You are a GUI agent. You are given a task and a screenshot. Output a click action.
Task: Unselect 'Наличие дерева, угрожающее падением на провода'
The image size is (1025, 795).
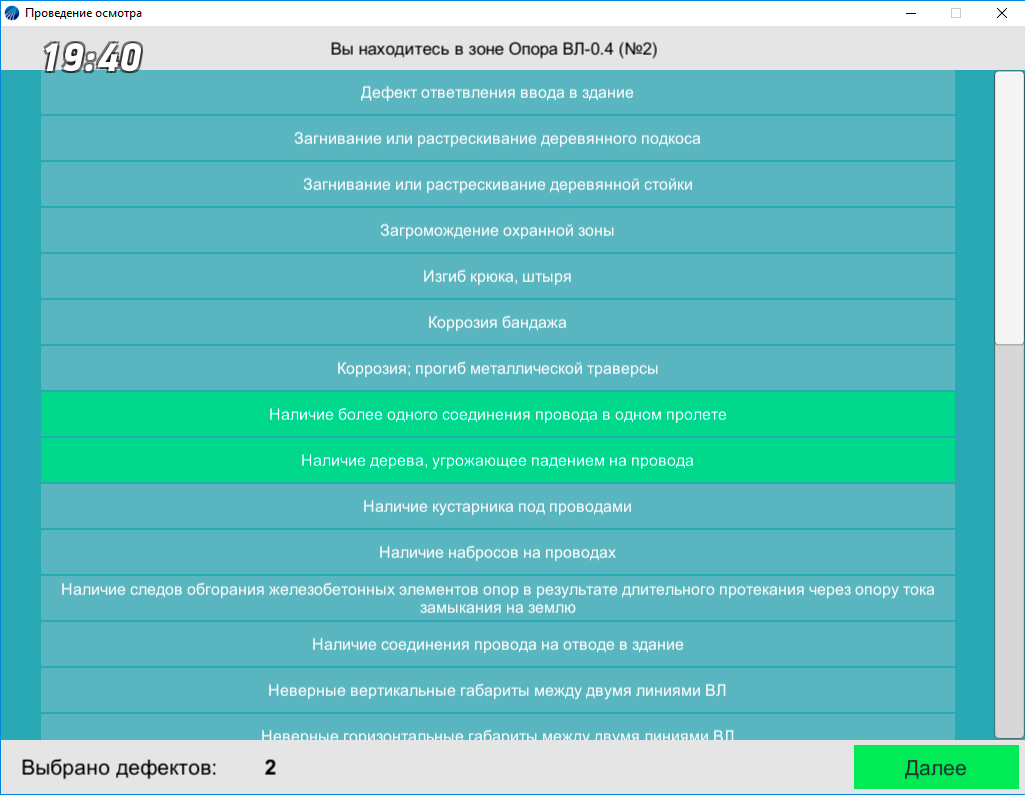click(497, 461)
